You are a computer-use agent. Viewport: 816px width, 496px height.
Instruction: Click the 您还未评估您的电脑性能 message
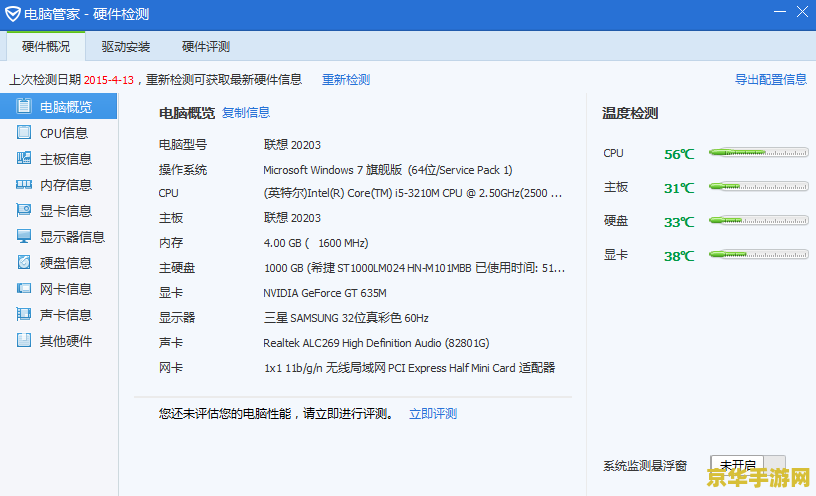point(276,414)
